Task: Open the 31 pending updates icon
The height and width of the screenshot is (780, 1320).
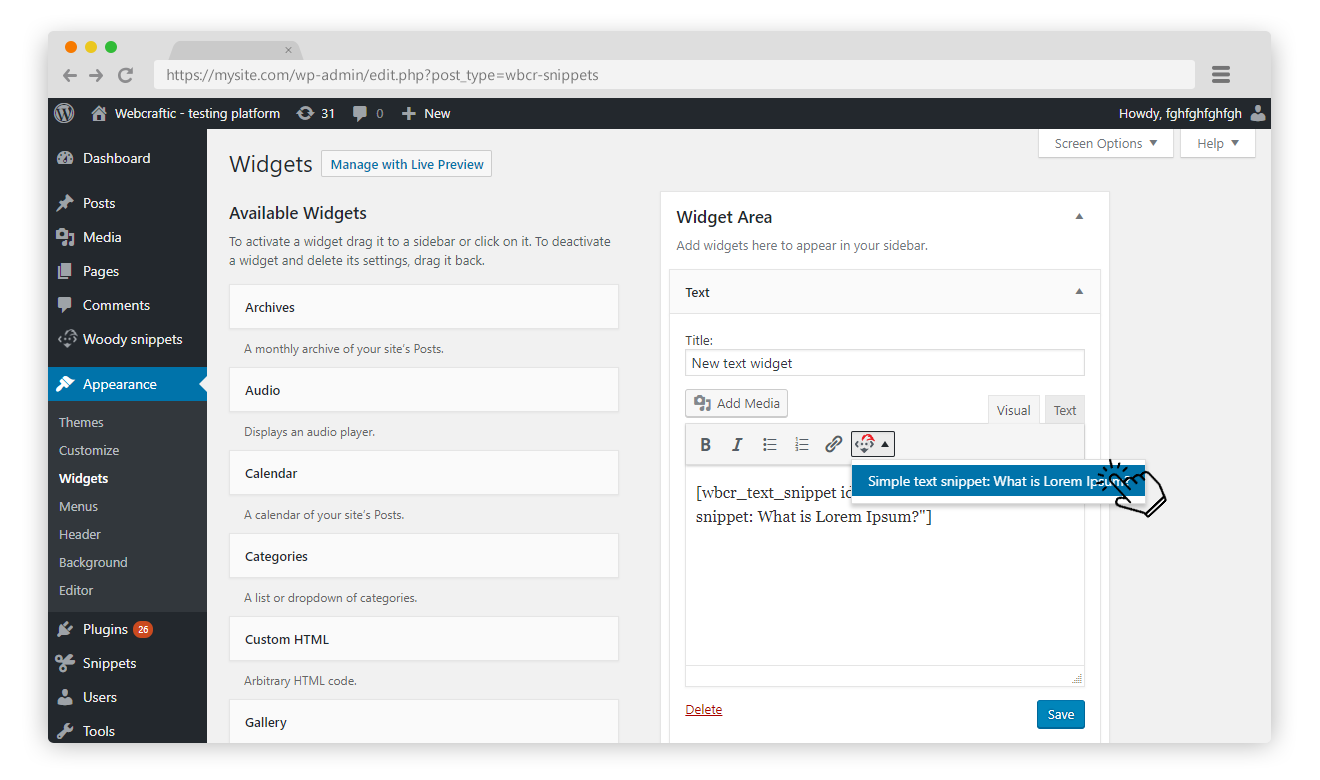Action: coord(305,113)
